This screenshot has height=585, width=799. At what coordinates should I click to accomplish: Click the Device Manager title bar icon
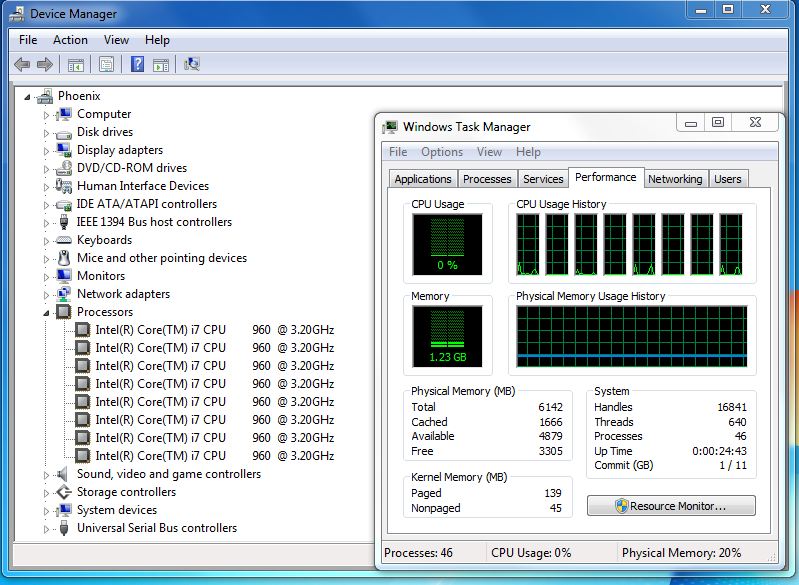[17, 14]
